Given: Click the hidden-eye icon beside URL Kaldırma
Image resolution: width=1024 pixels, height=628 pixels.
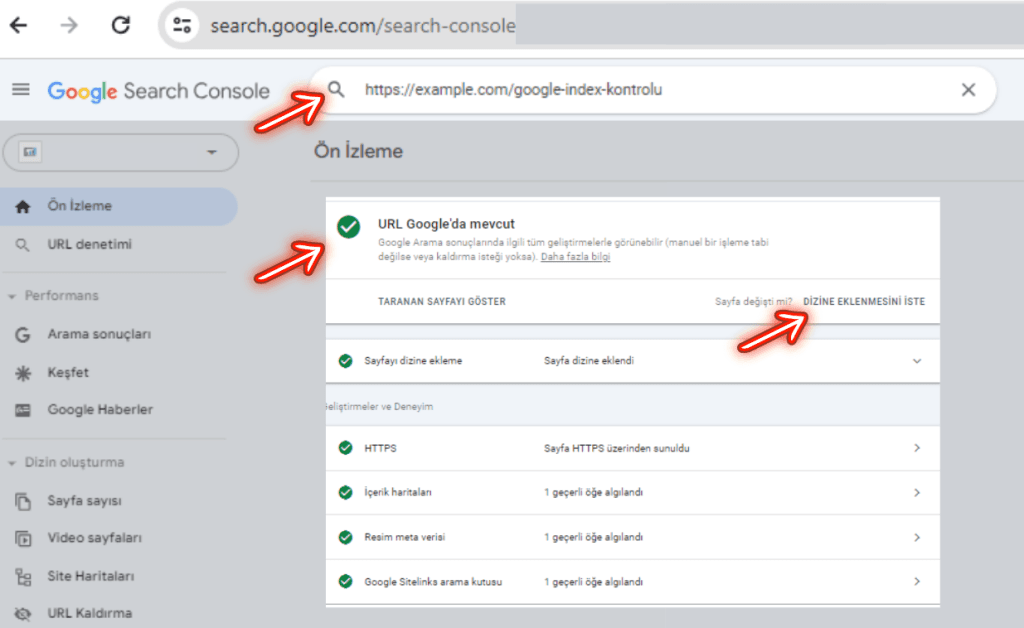Looking at the screenshot, I should [23, 614].
